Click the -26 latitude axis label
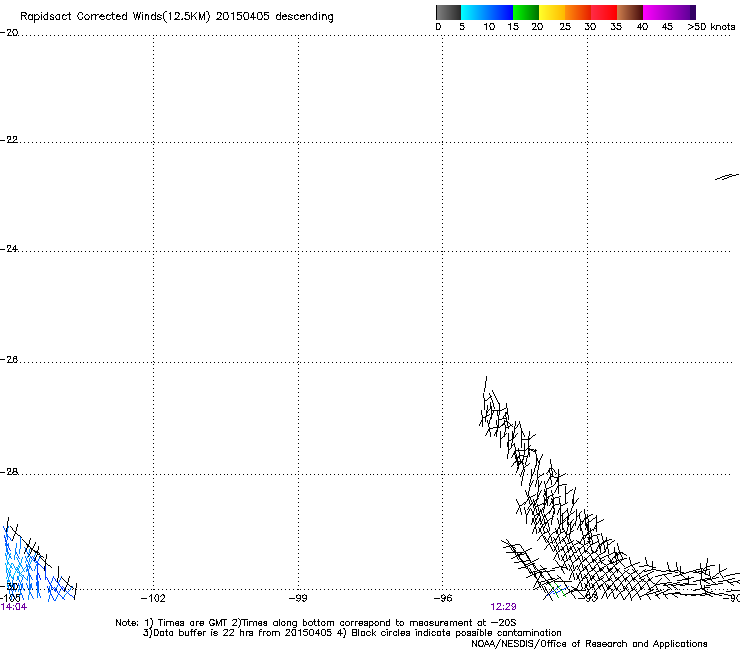 click(x=9, y=360)
